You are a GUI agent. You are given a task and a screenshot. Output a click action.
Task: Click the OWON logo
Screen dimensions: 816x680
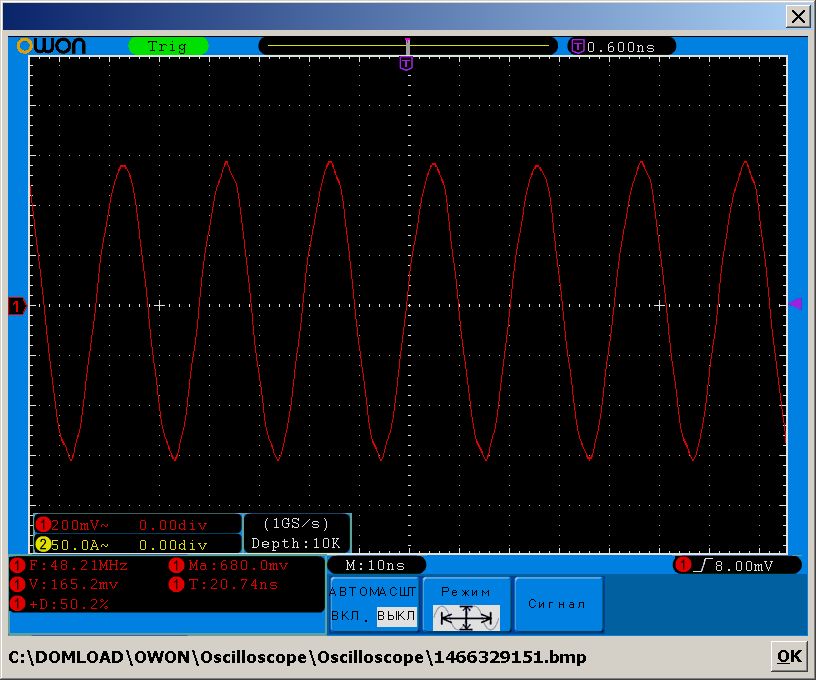[x=52, y=46]
